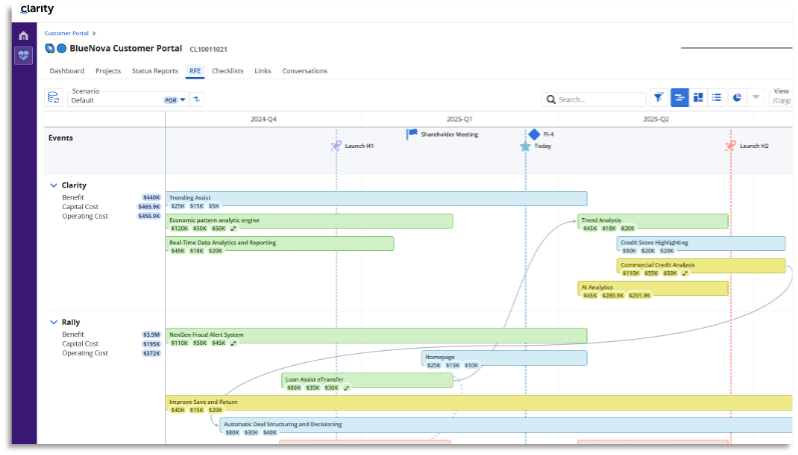Switch to the Status Reports tab
798x455 pixels.
155,71
